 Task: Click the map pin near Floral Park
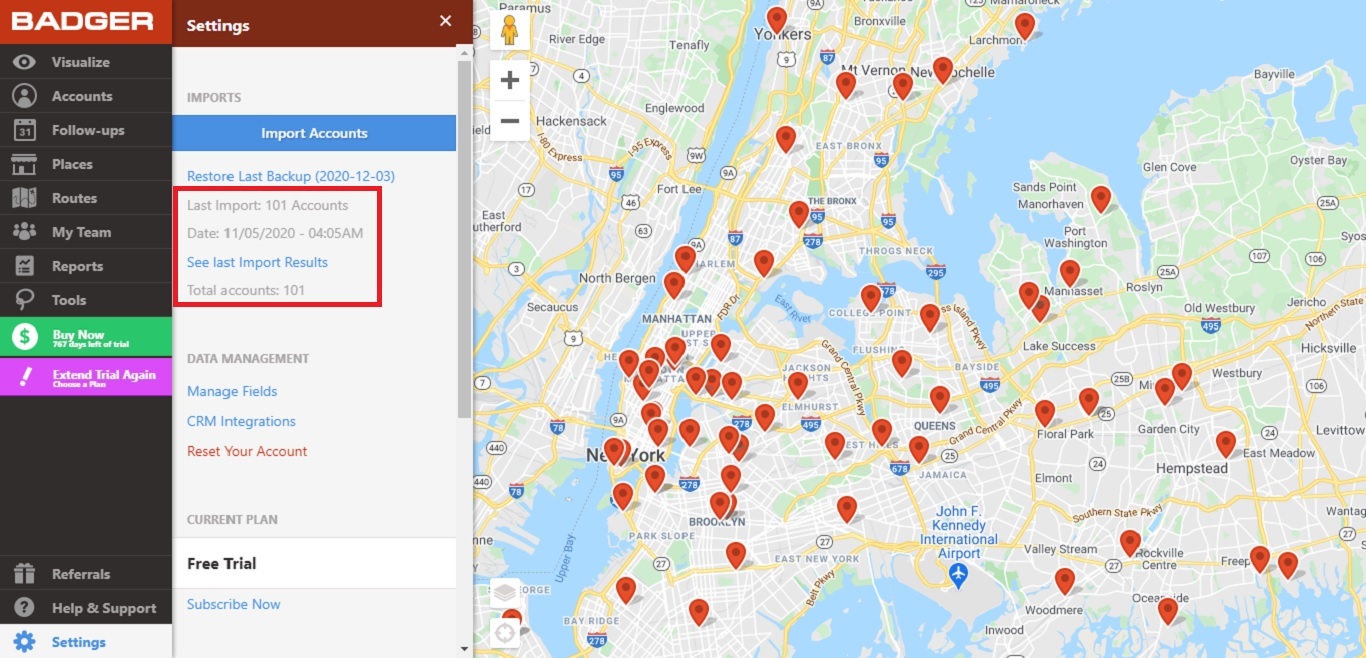1045,412
